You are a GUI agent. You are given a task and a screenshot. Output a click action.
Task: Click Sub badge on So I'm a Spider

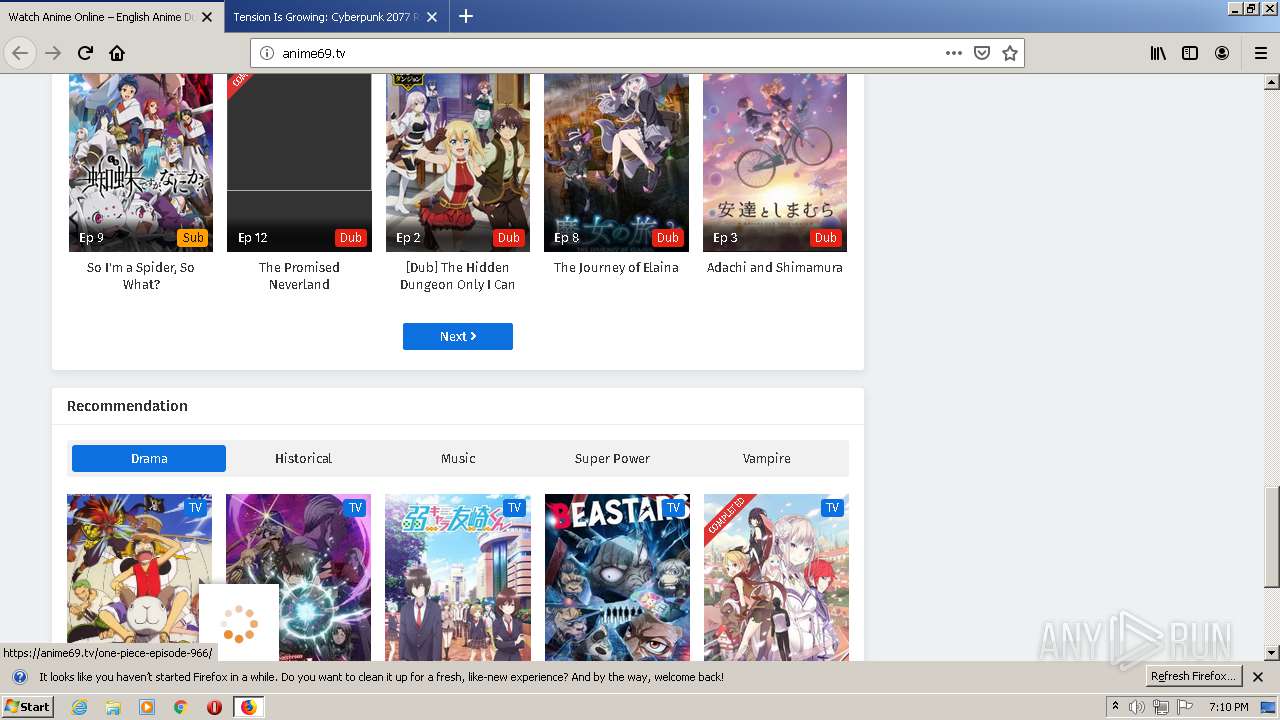pyautogui.click(x=193, y=237)
